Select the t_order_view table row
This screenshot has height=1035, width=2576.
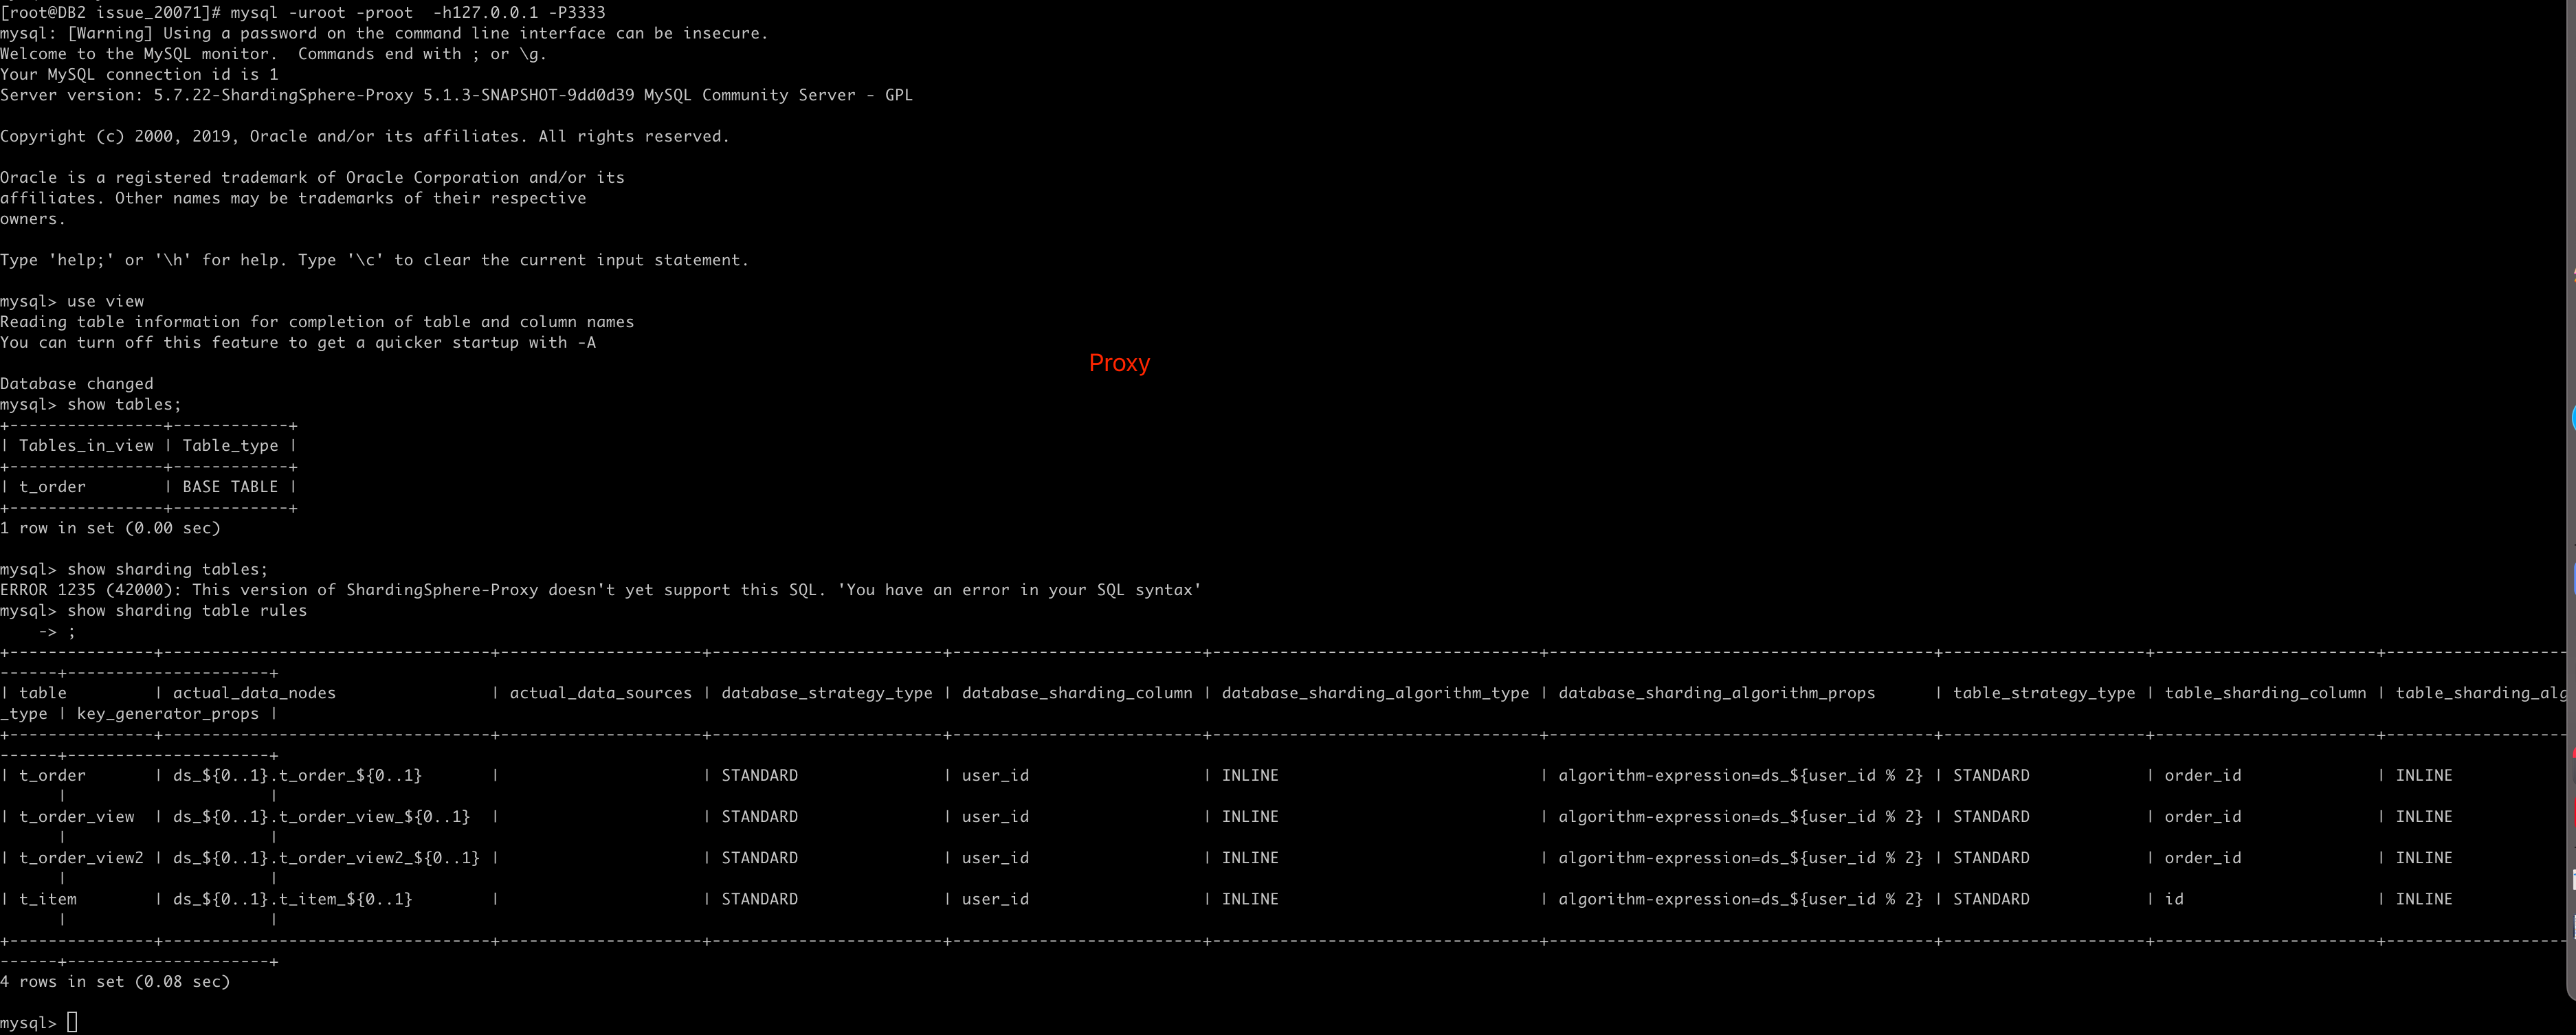77,816
